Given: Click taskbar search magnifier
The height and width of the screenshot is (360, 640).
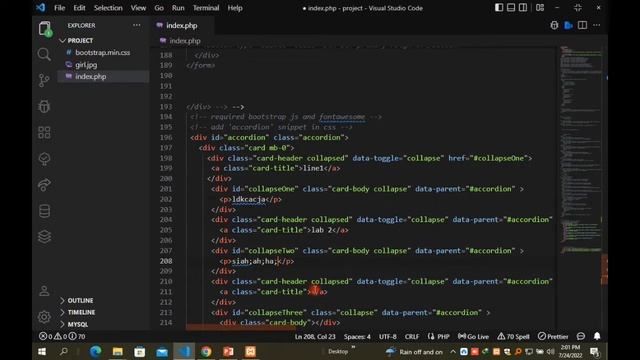Looking at the screenshot, I should (x=64, y=351).
